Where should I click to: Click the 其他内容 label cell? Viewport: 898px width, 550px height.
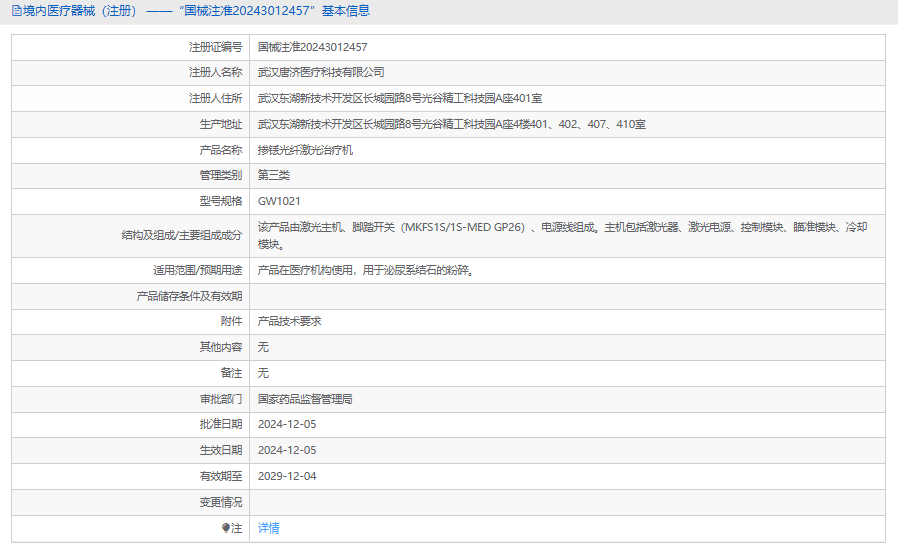[131, 347]
